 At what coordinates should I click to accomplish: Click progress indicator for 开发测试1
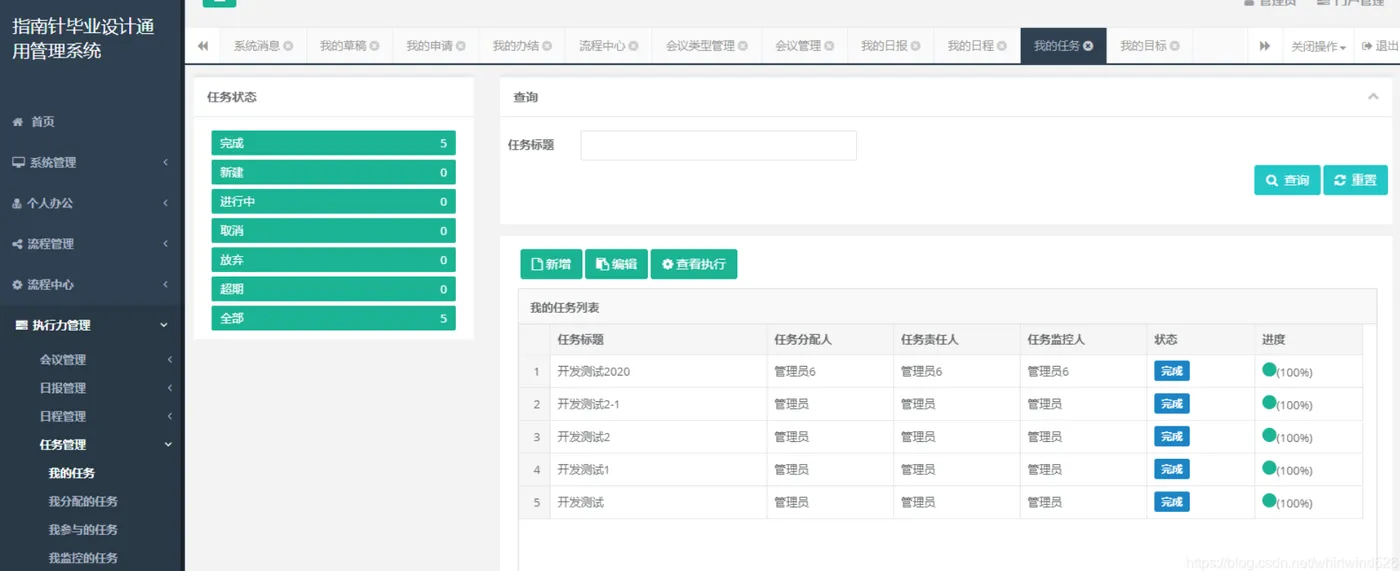(1269, 467)
